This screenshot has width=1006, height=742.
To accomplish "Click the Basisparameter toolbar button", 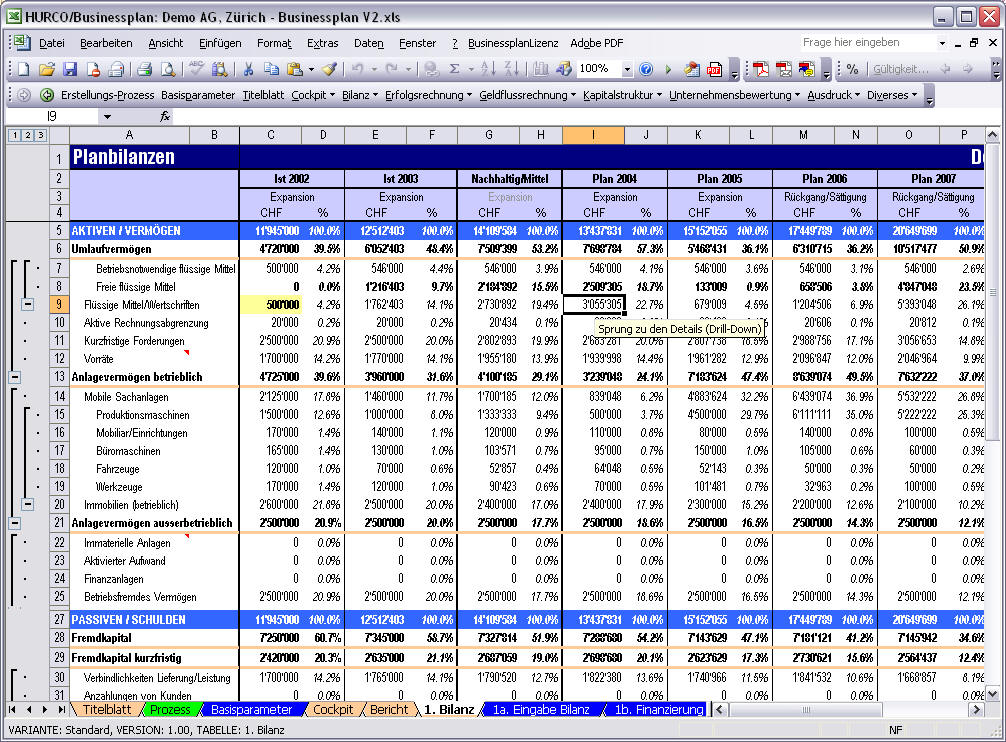I will [x=198, y=96].
